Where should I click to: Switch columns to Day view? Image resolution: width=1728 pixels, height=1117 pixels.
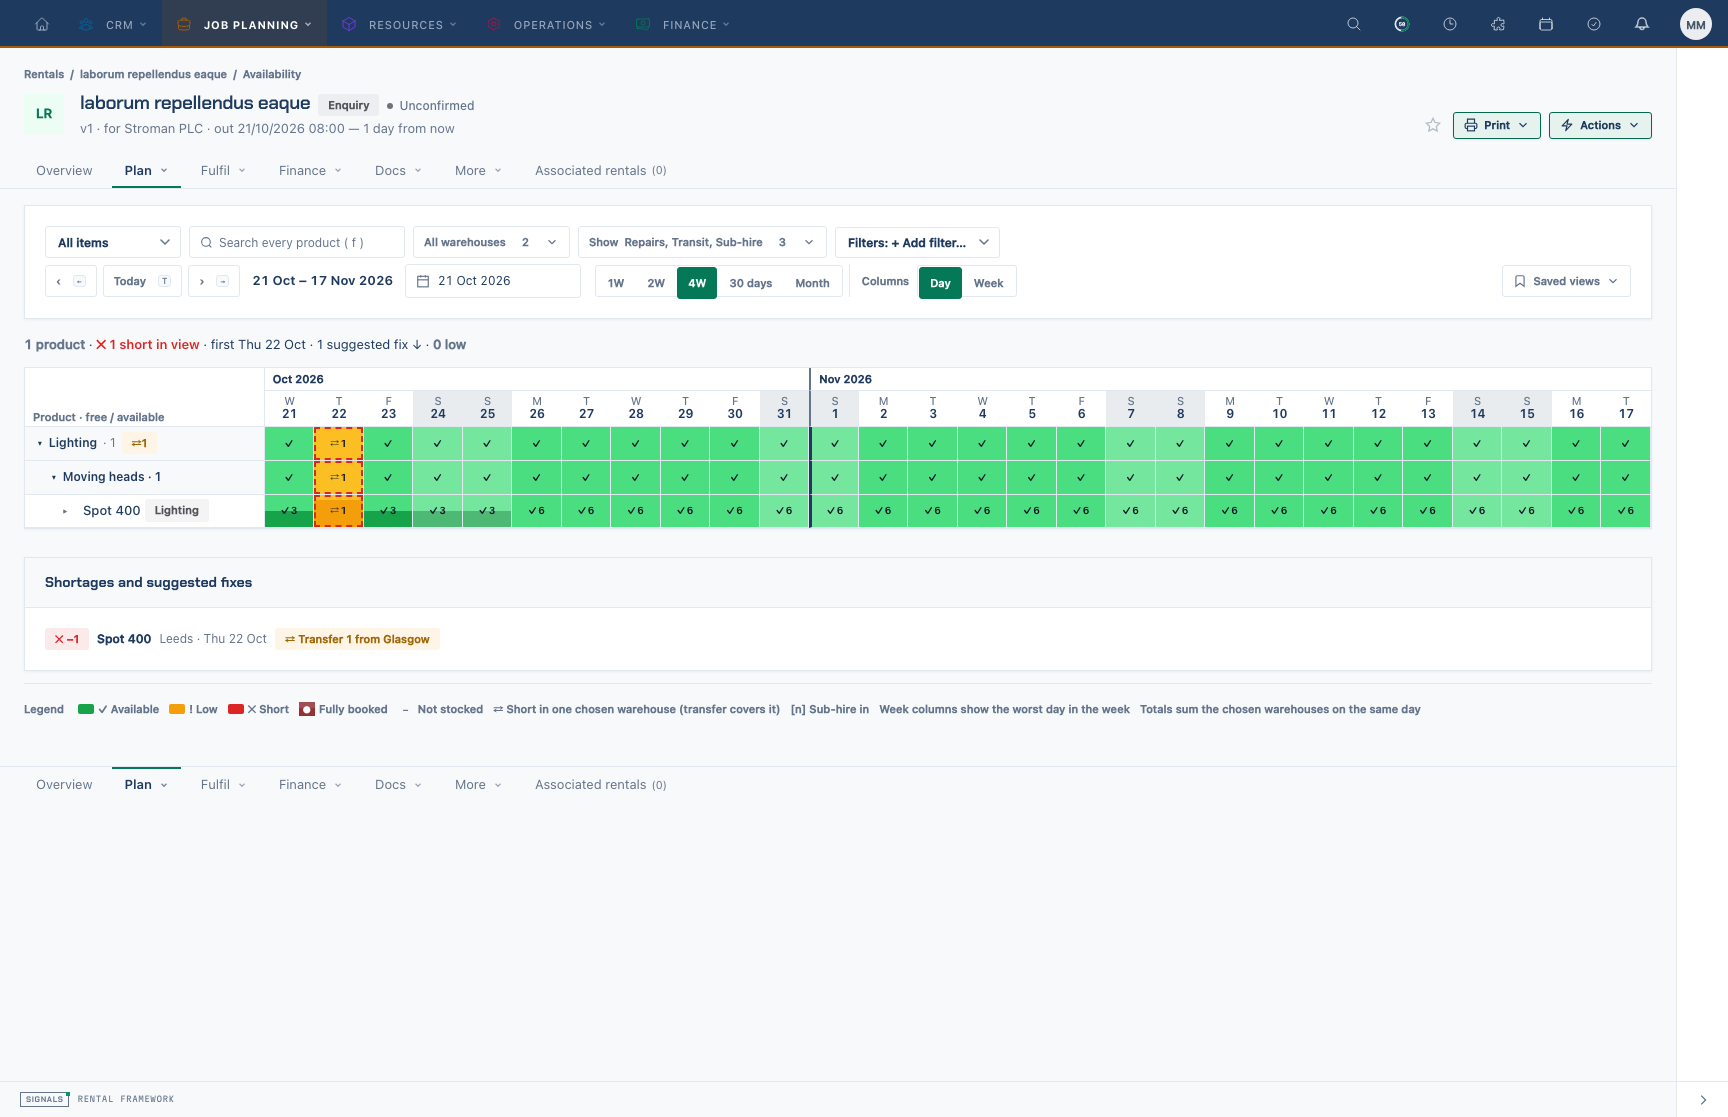(x=940, y=283)
